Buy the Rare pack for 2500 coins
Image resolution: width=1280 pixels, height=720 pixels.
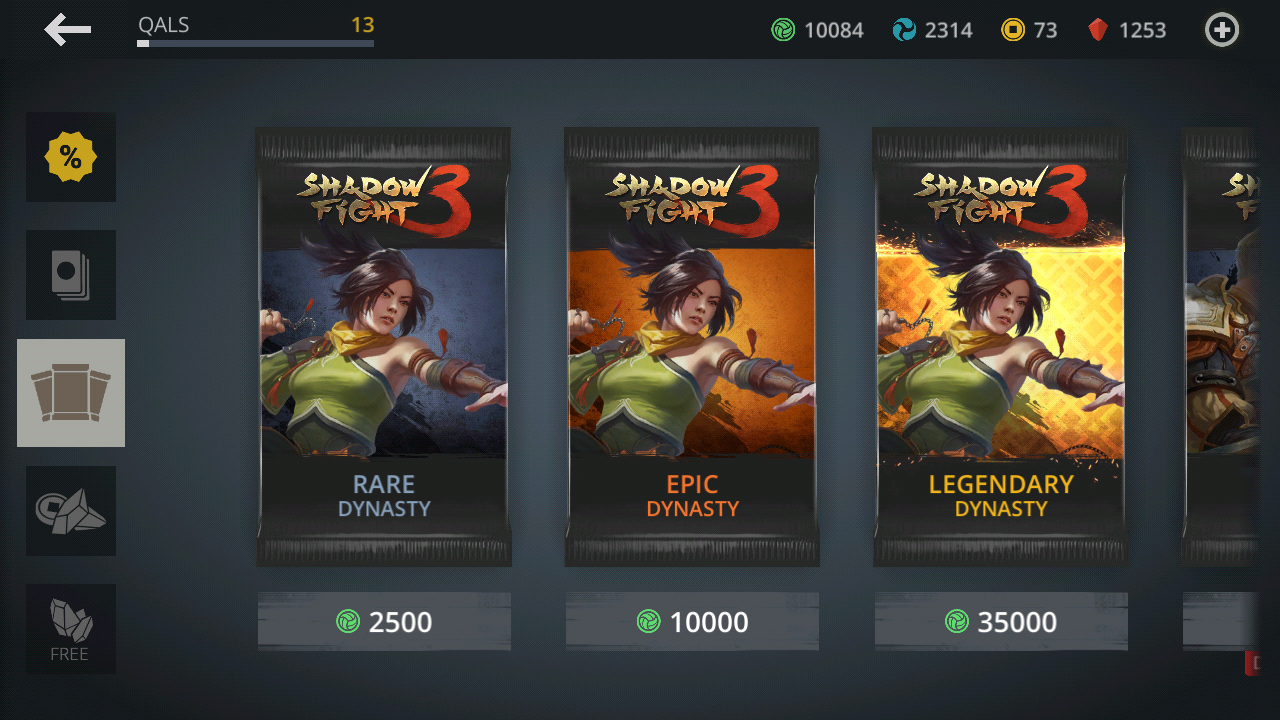tap(384, 621)
